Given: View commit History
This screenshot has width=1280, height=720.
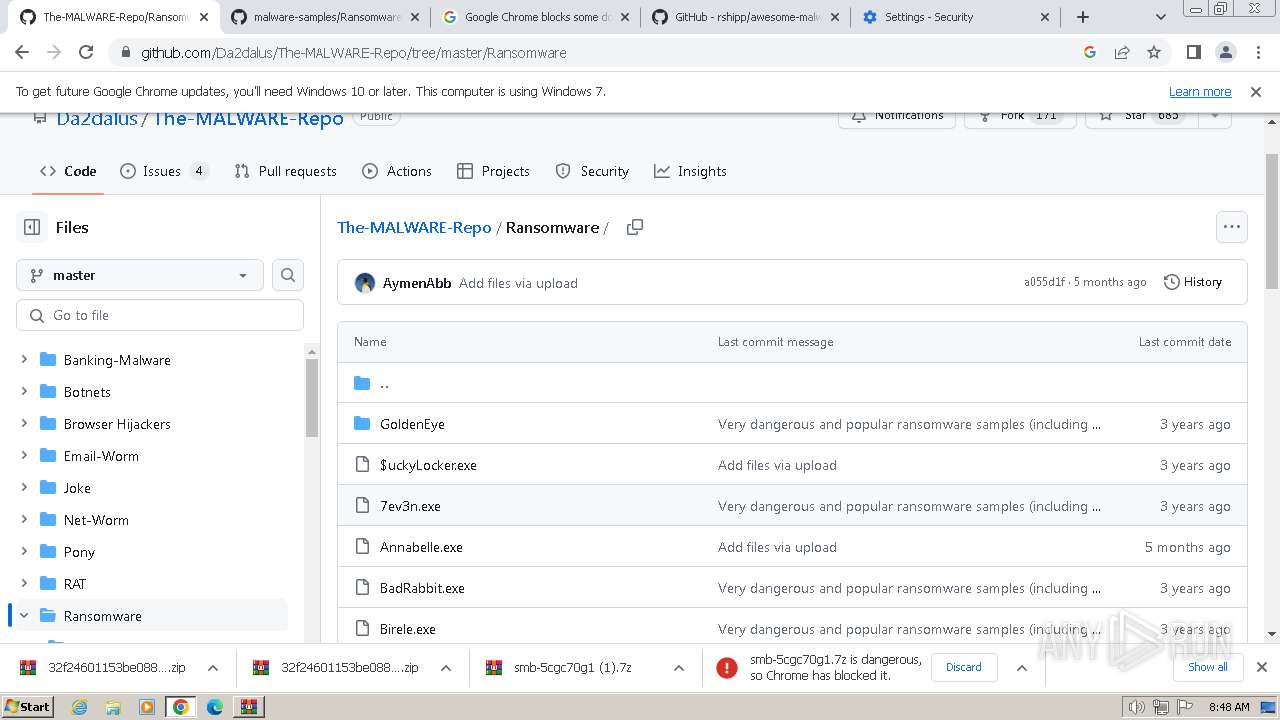Looking at the screenshot, I should pos(1193,283).
